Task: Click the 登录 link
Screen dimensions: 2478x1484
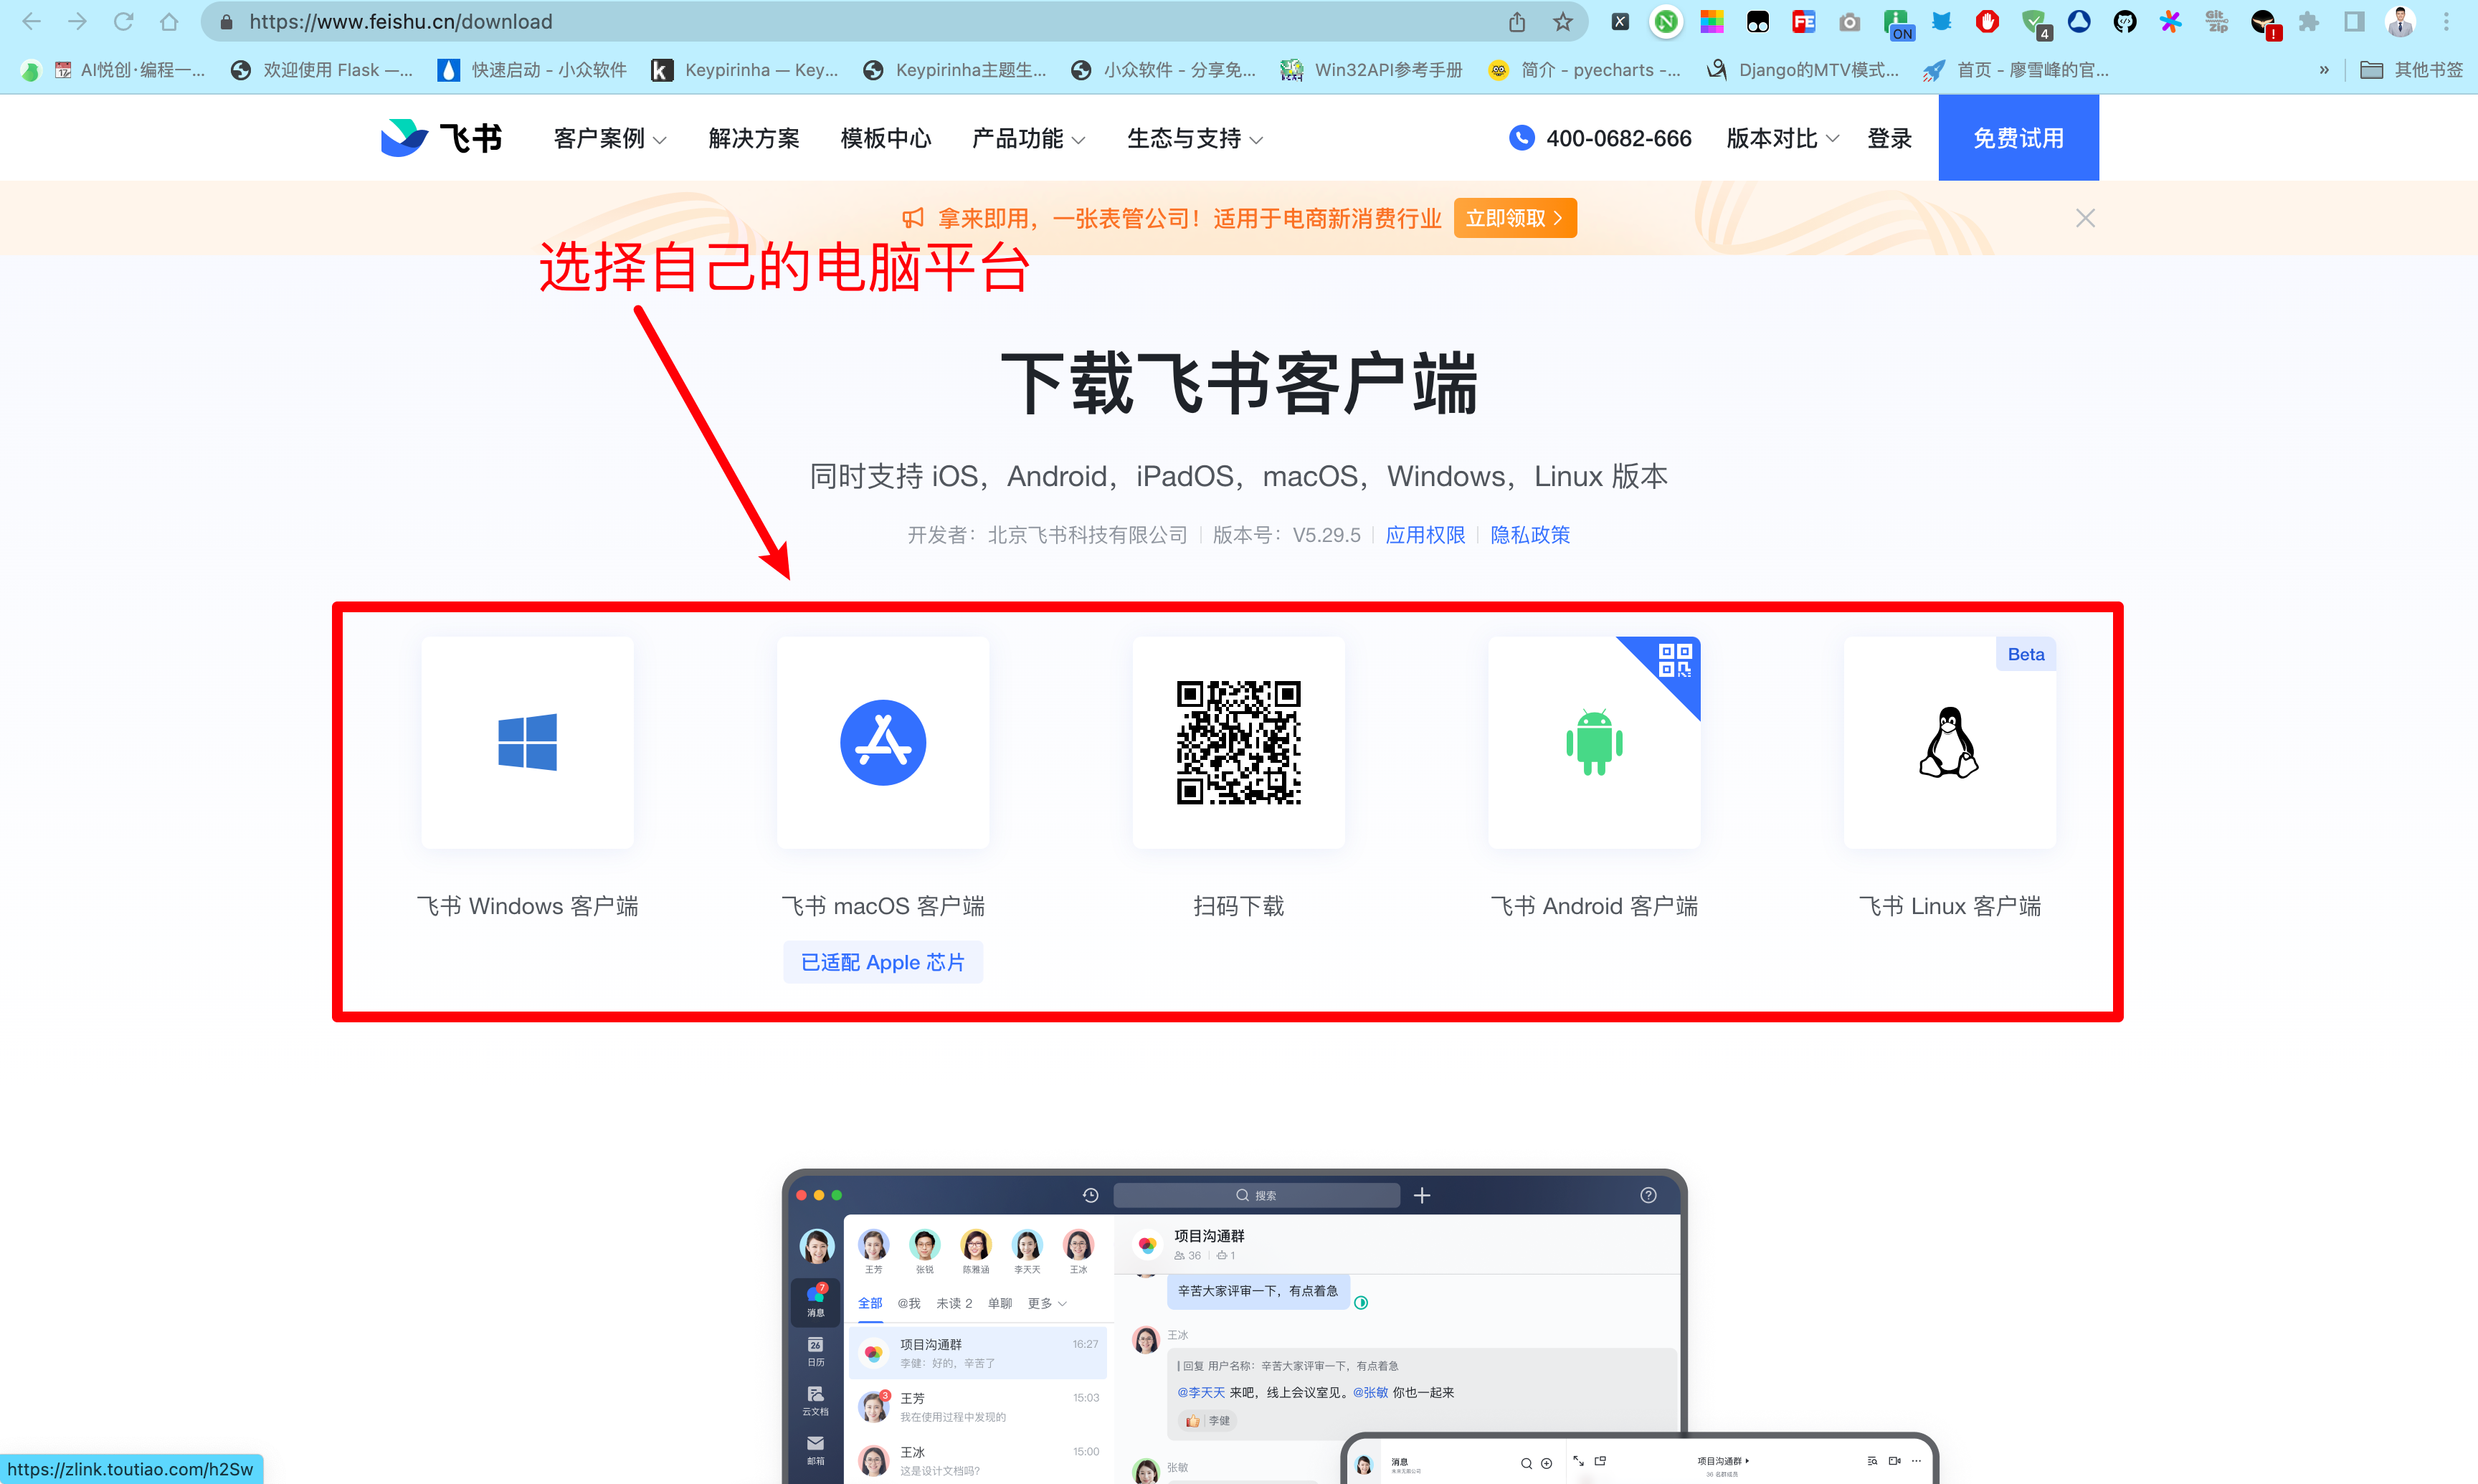Action: 1889,138
